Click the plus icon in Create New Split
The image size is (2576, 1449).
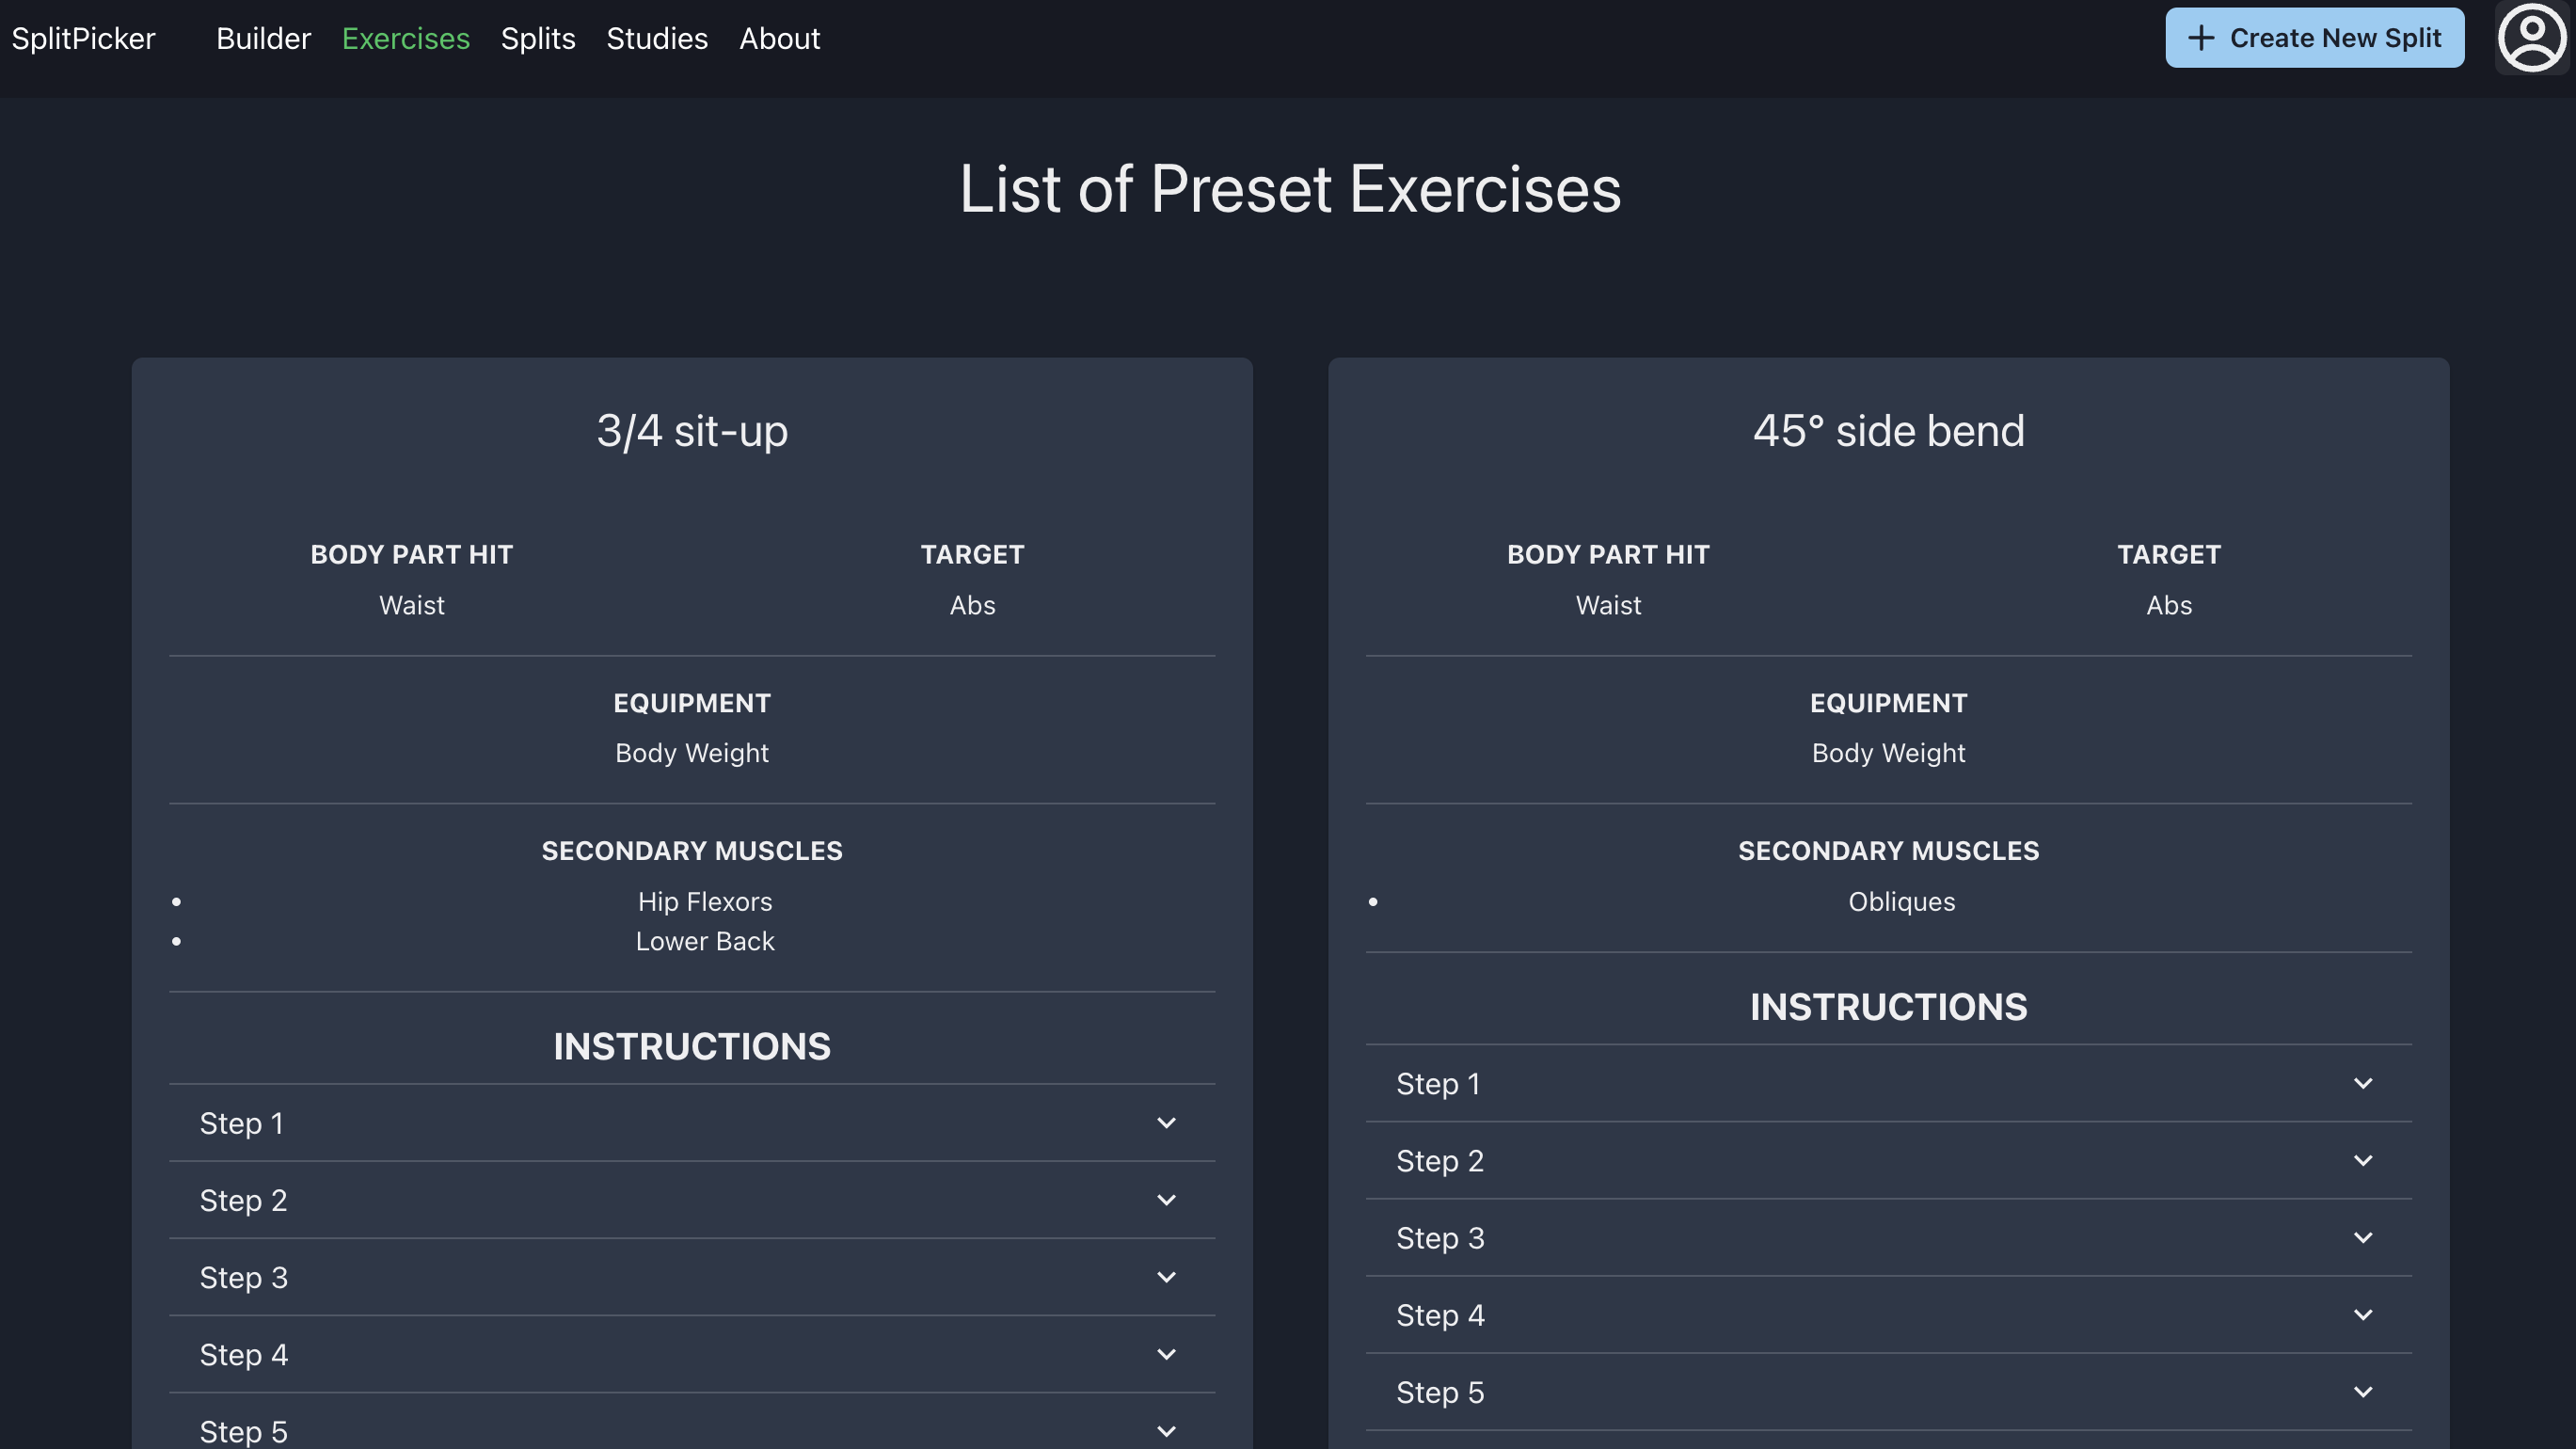point(2200,38)
